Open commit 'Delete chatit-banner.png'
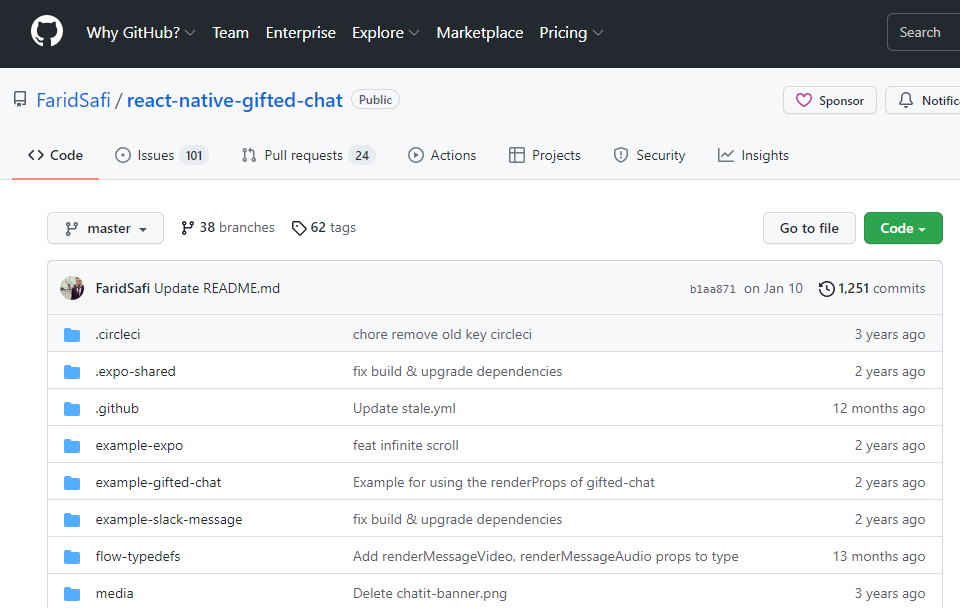The image size is (960, 608). tap(430, 594)
